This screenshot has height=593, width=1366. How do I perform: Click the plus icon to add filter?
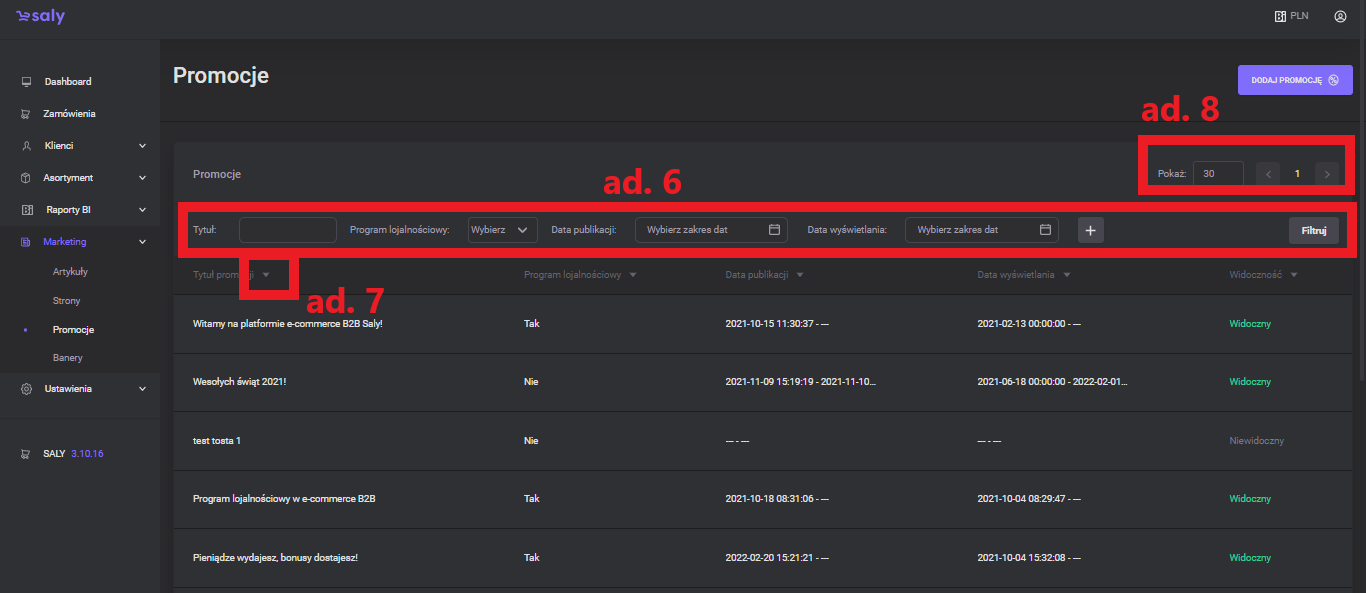tap(1091, 231)
